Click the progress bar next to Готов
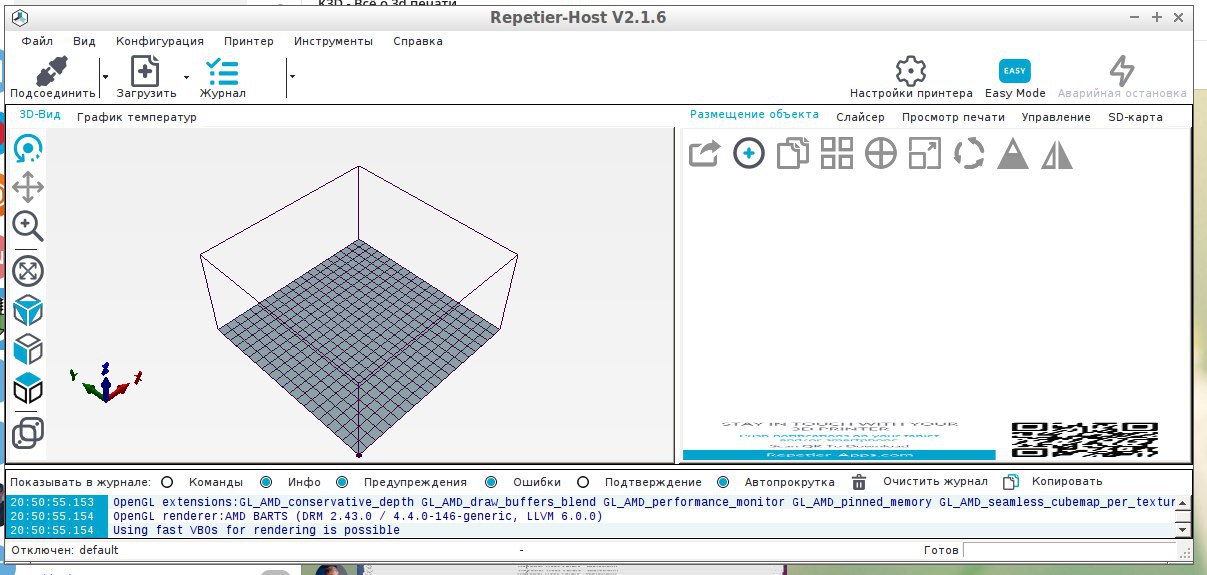 [1068, 551]
